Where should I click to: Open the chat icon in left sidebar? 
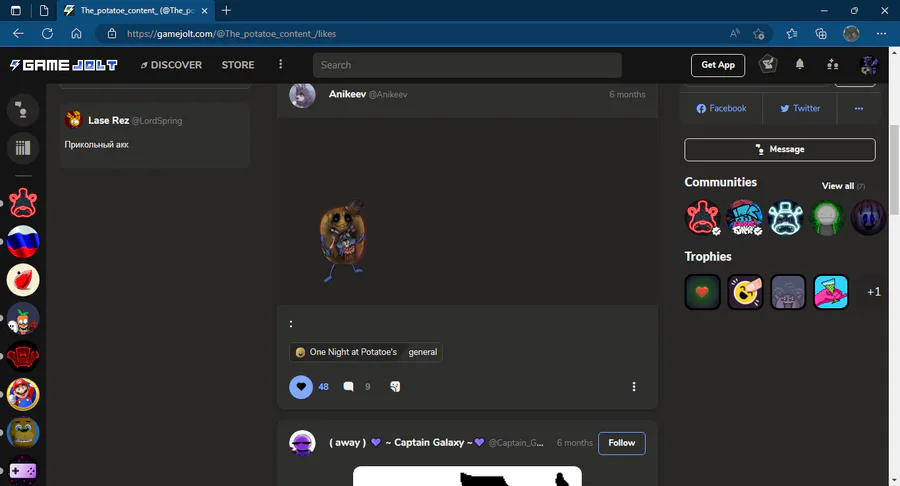click(x=22, y=109)
